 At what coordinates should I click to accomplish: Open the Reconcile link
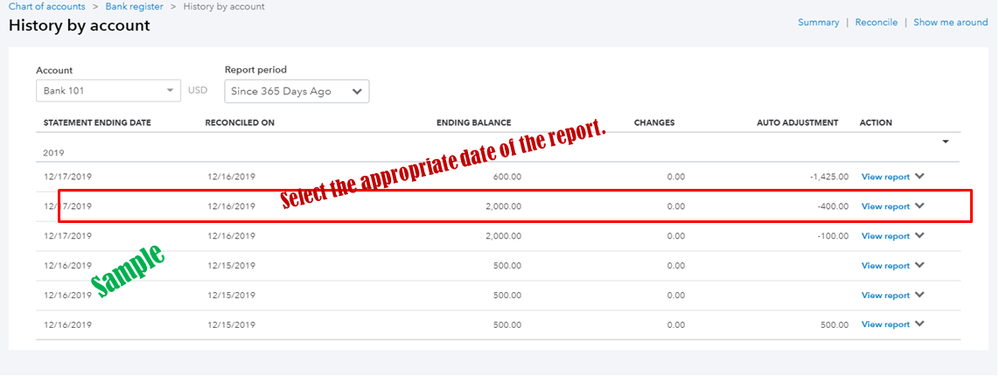coord(876,22)
